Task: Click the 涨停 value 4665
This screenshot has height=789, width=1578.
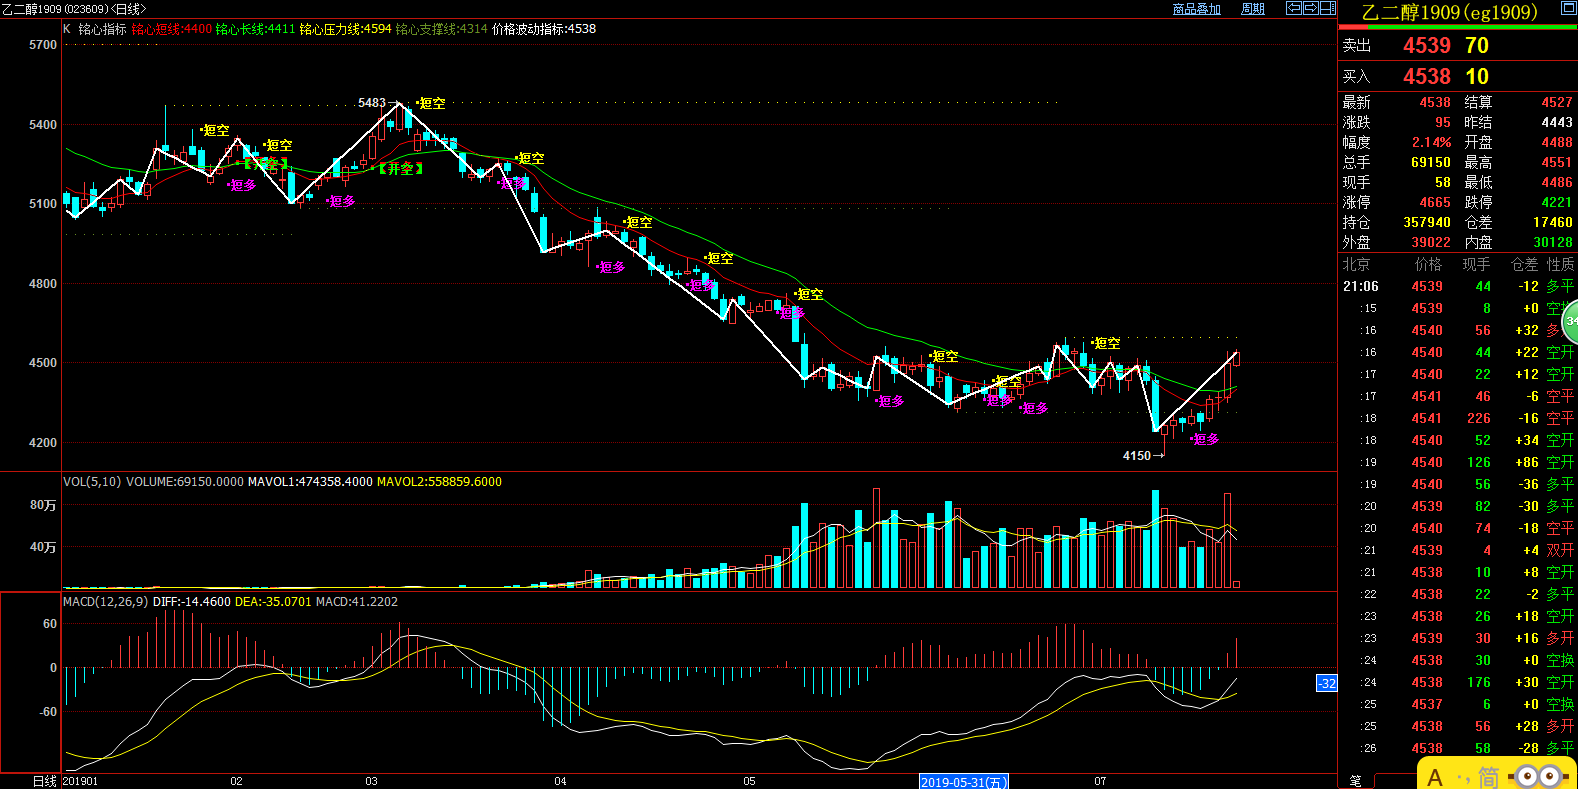Action: click(x=1434, y=202)
